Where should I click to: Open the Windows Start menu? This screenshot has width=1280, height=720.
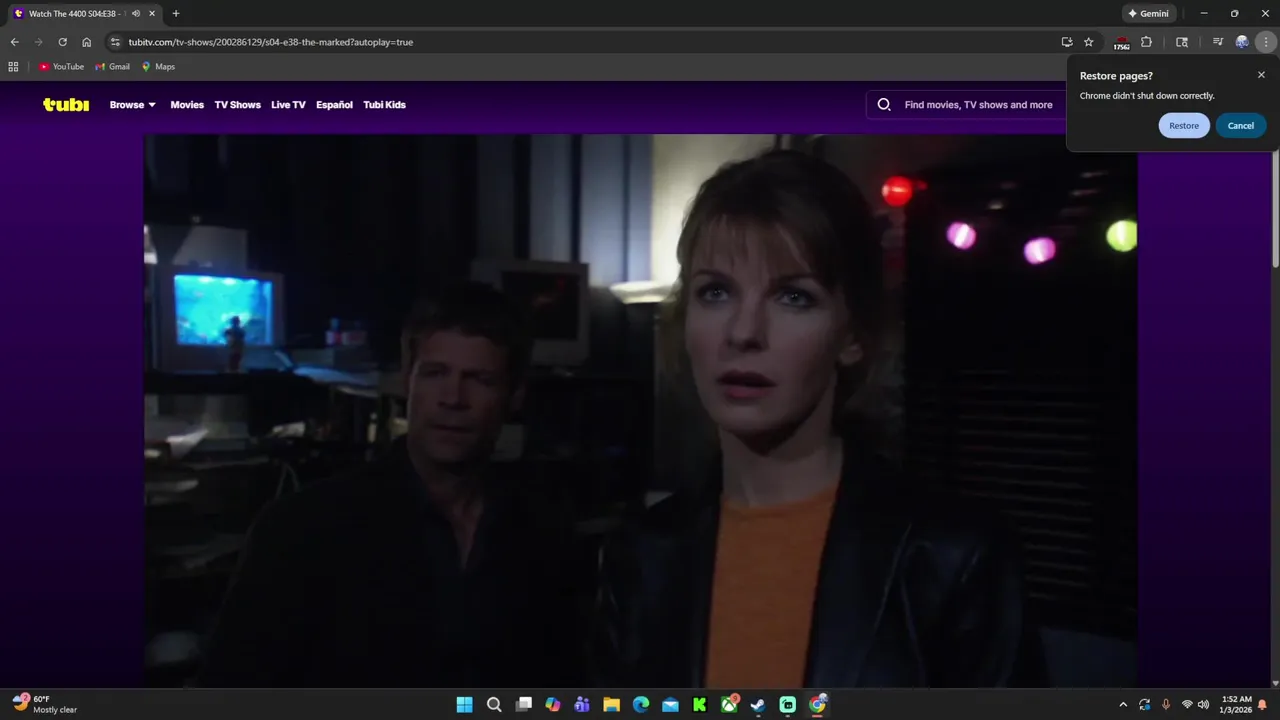[465, 704]
